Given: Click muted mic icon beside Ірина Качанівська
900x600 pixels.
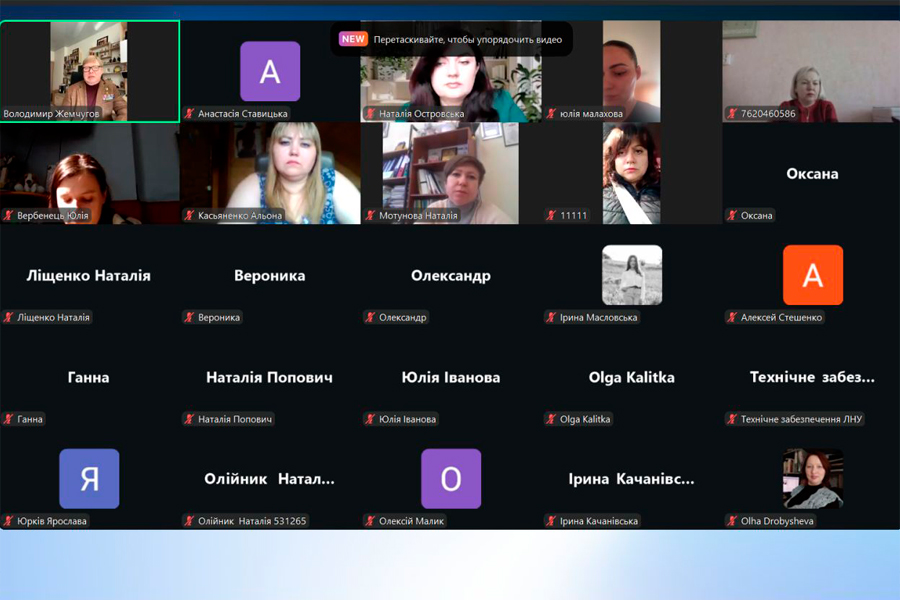Looking at the screenshot, I should pos(551,521).
